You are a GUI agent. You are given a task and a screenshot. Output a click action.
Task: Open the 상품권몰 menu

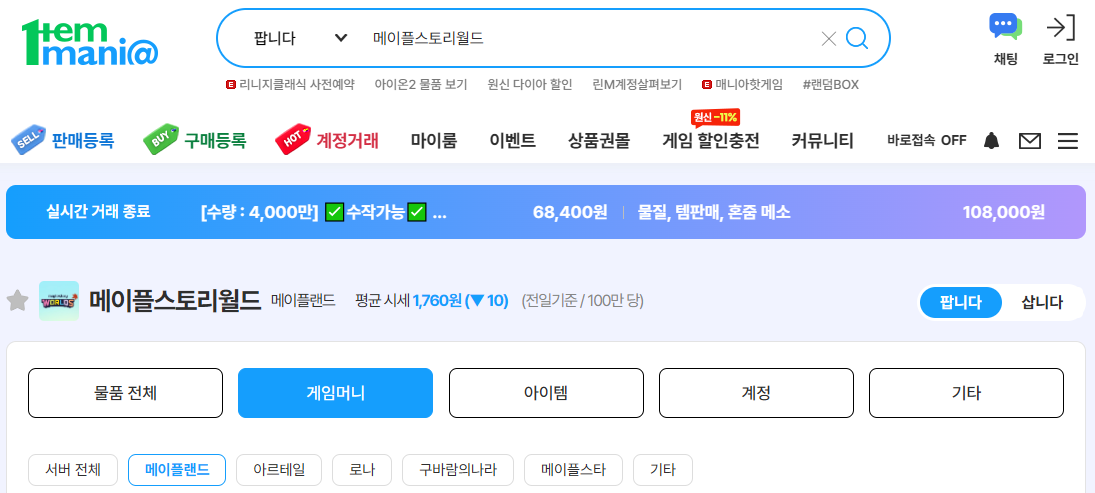pos(599,141)
